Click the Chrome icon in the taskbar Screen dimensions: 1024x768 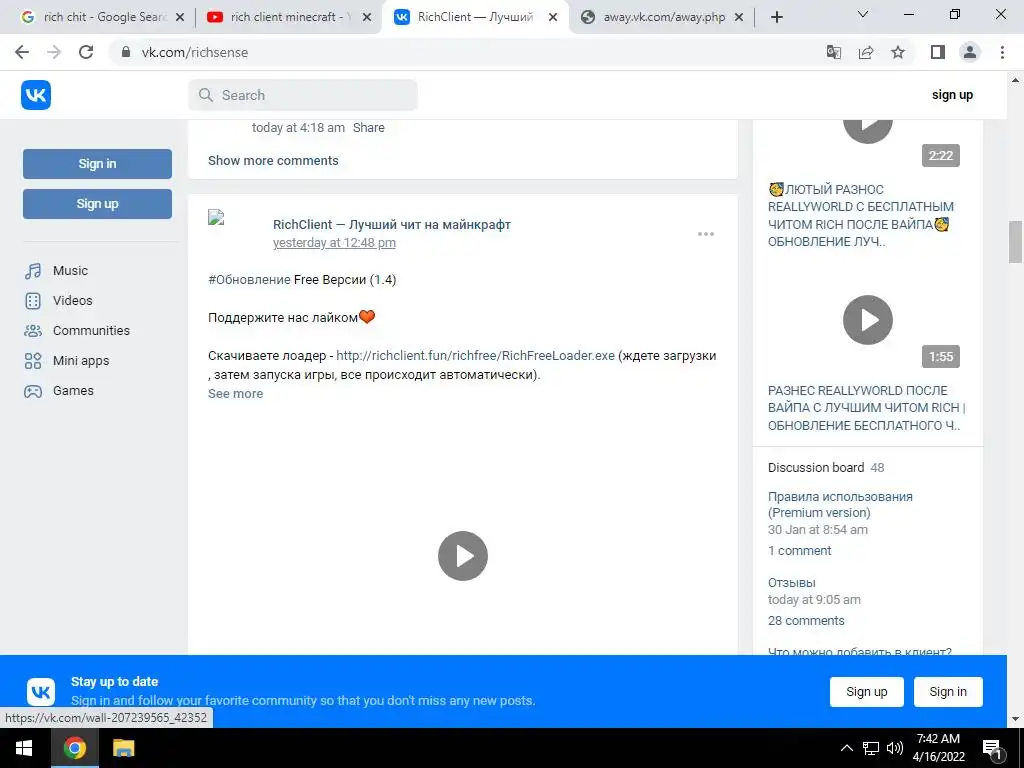tap(74, 748)
